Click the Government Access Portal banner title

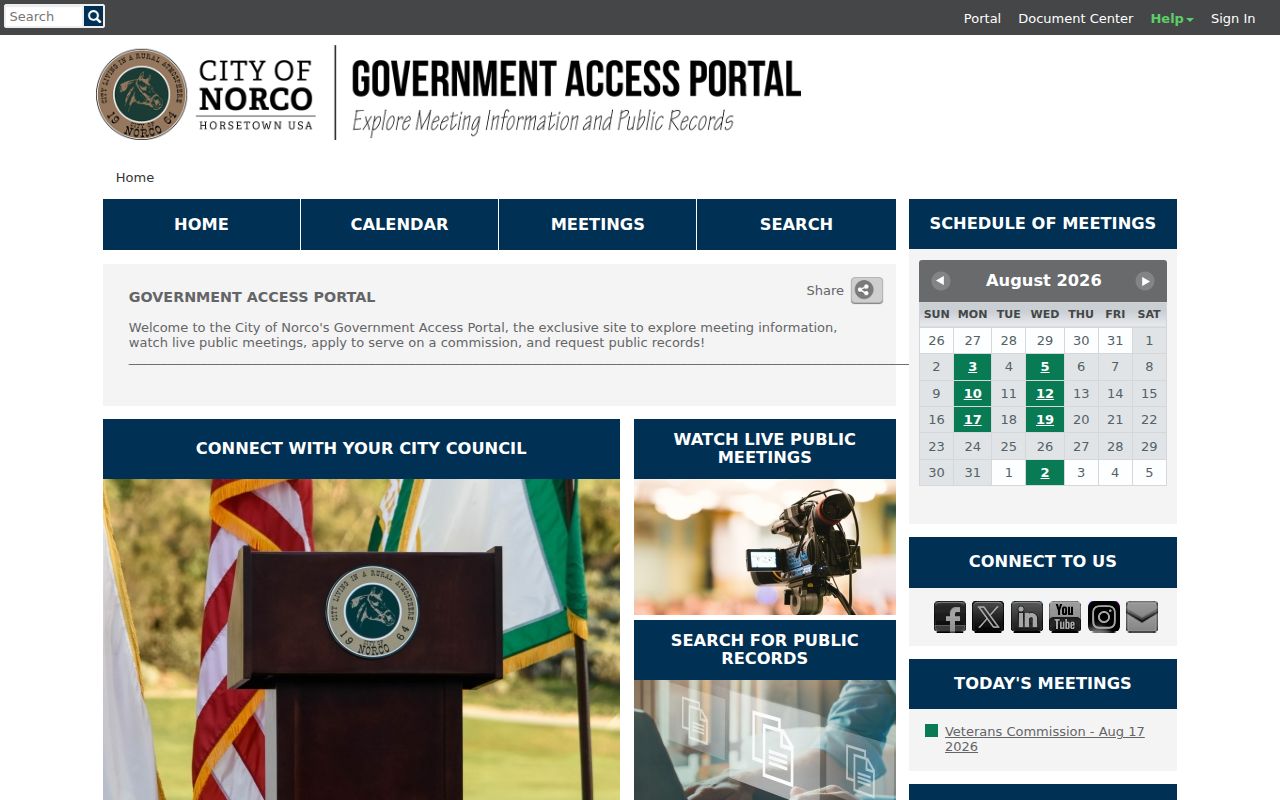[576, 80]
